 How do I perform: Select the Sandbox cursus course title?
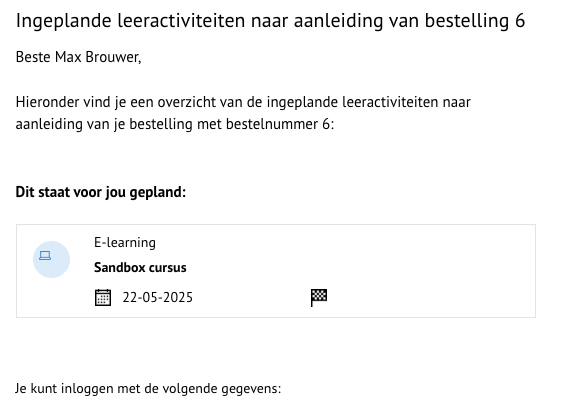[140, 267]
